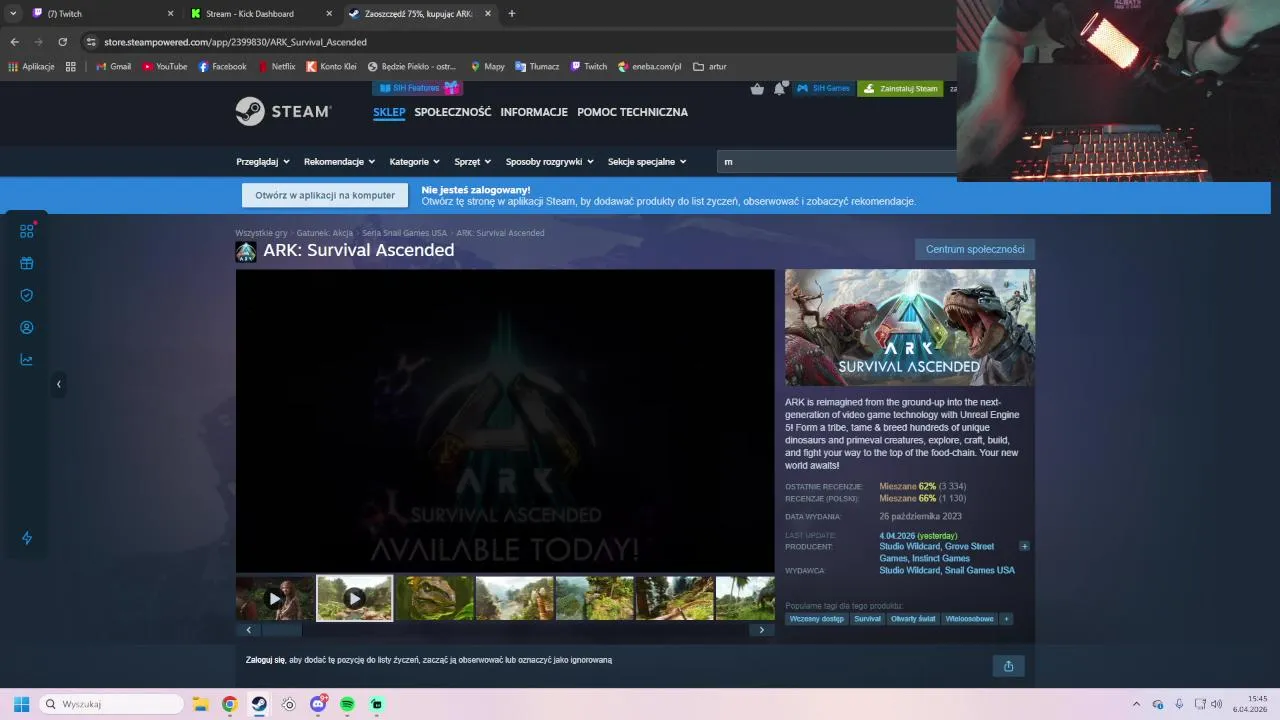The width and height of the screenshot is (1280, 720).
Task: Expand the Sprzęt dropdown
Action: [473, 161]
